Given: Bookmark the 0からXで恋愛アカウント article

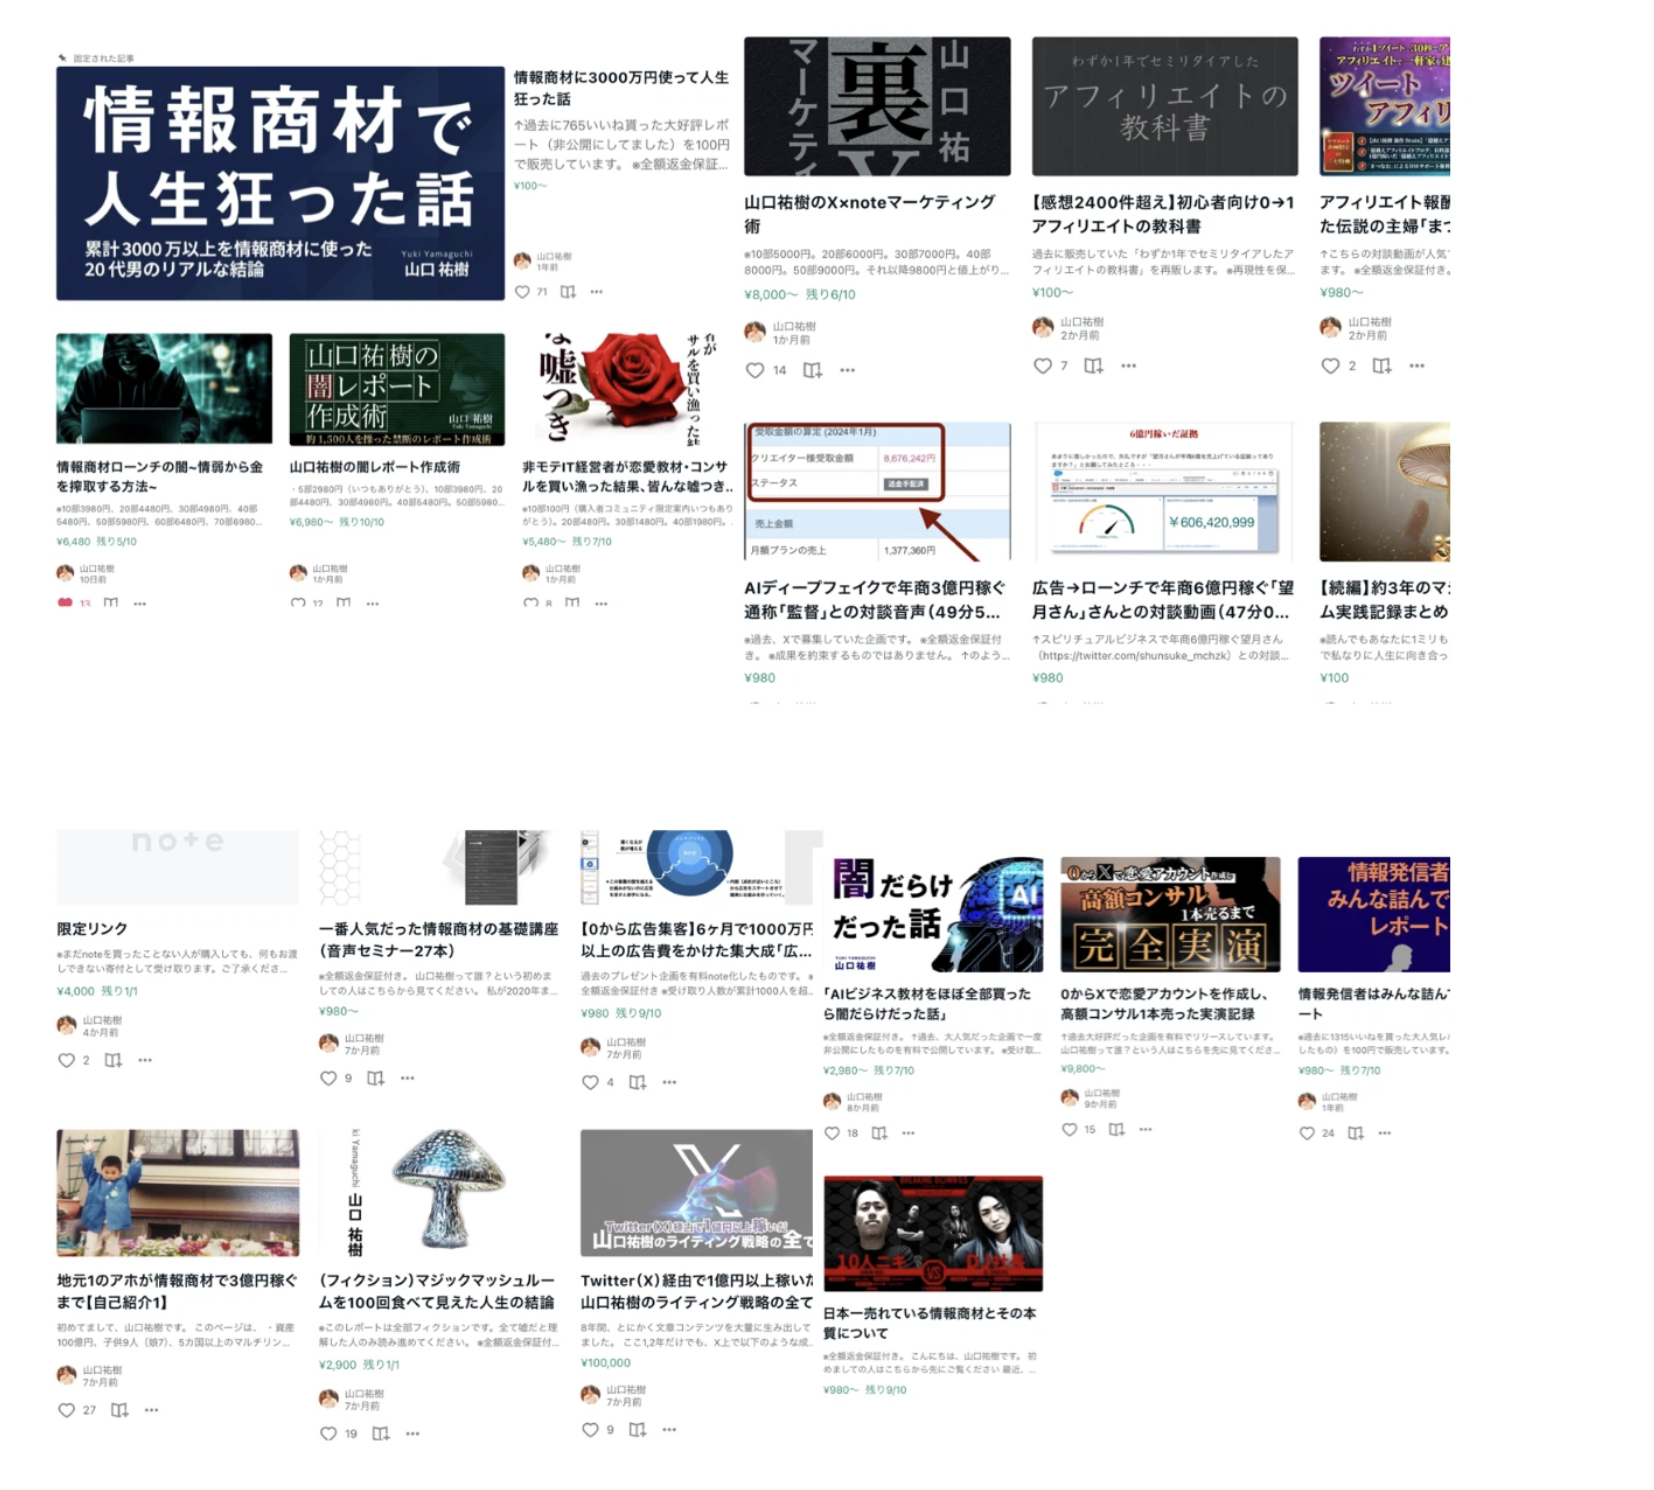Looking at the screenshot, I should click(x=1116, y=1129).
